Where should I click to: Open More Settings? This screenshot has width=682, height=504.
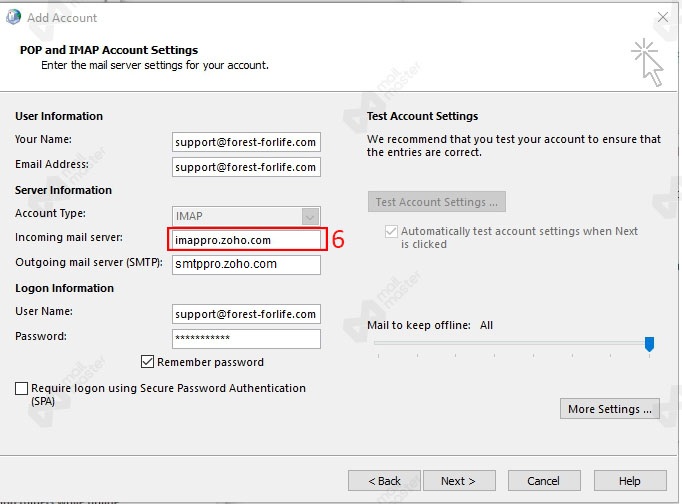pyautogui.click(x=610, y=409)
